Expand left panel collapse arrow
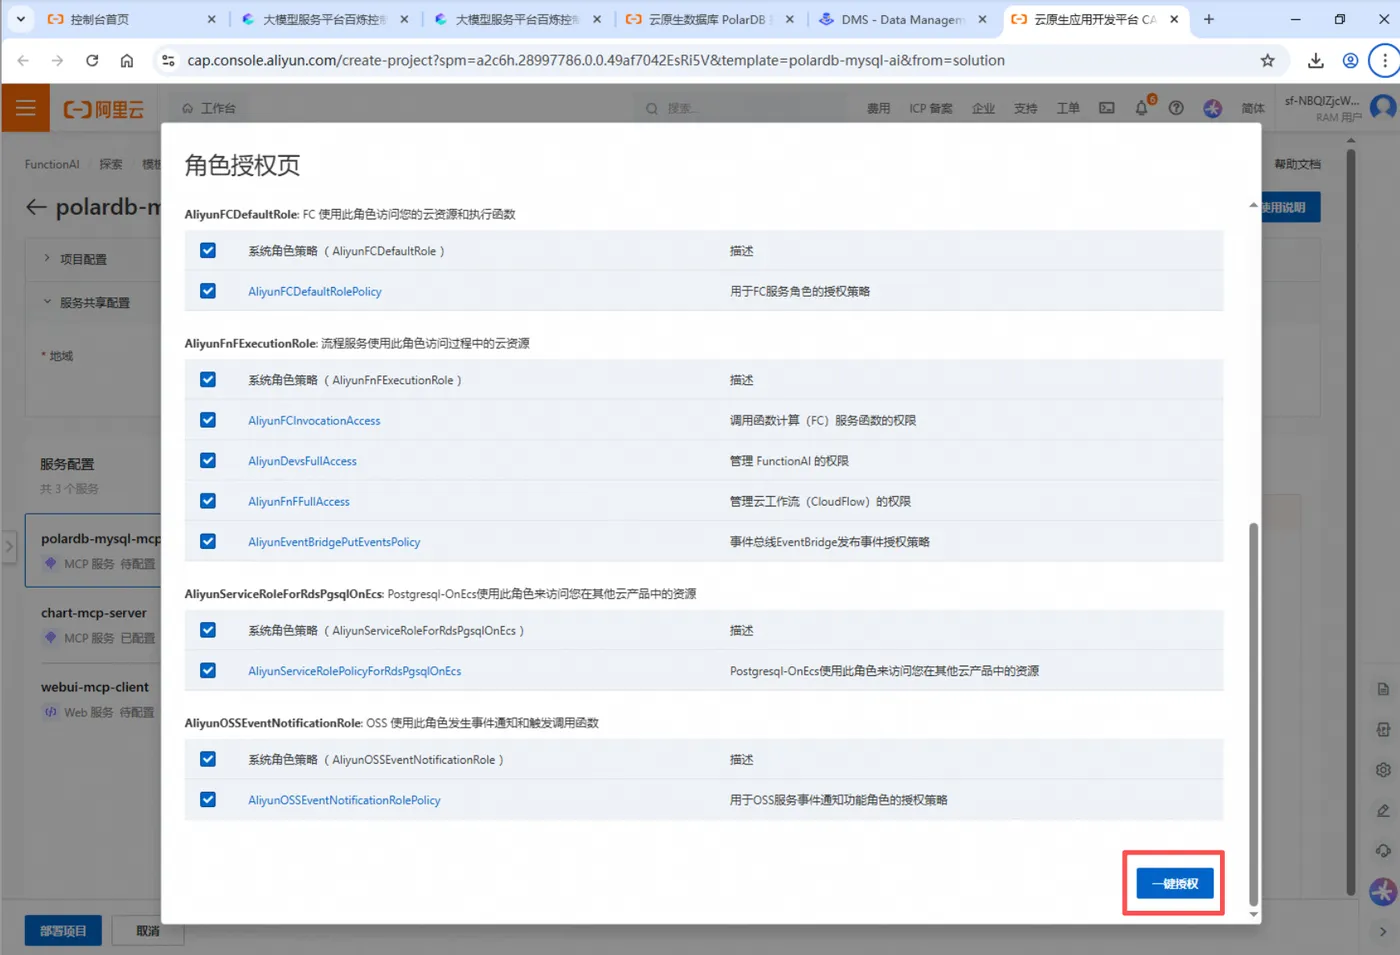The image size is (1400, 955). (9, 547)
